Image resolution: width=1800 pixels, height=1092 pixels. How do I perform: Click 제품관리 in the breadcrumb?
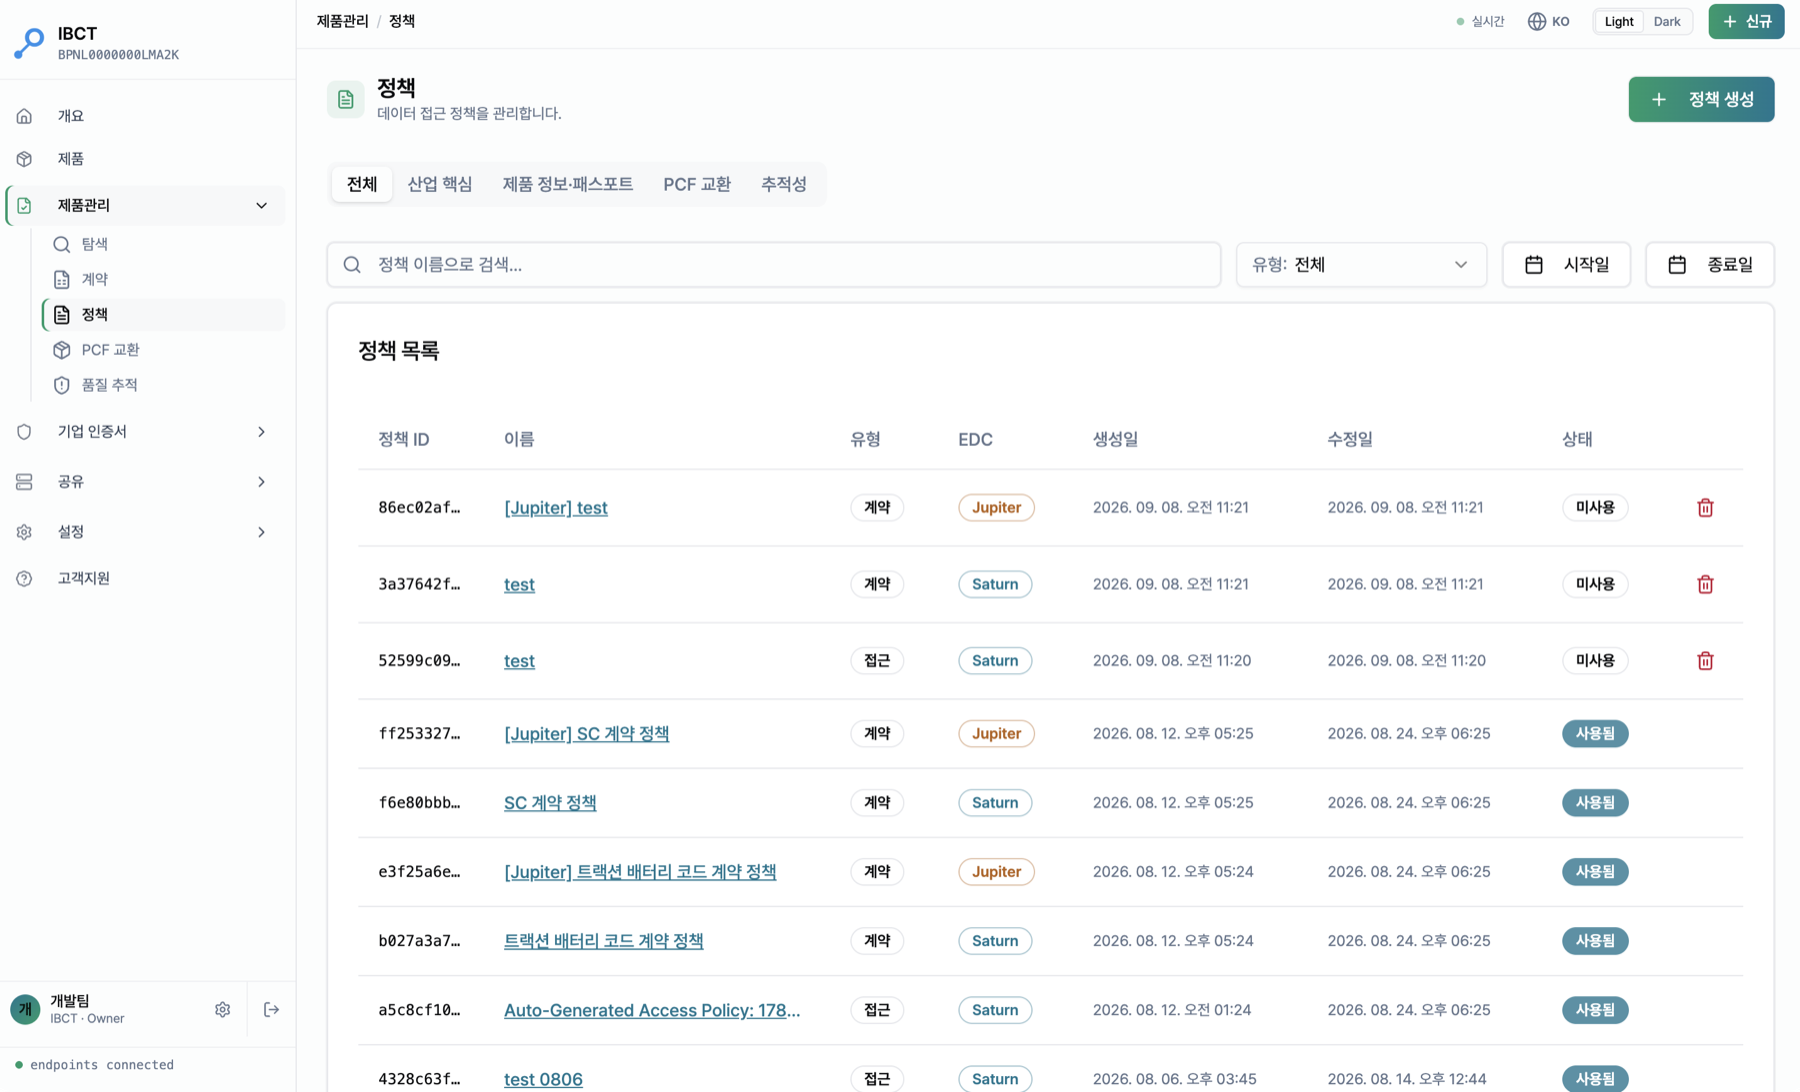(x=343, y=21)
